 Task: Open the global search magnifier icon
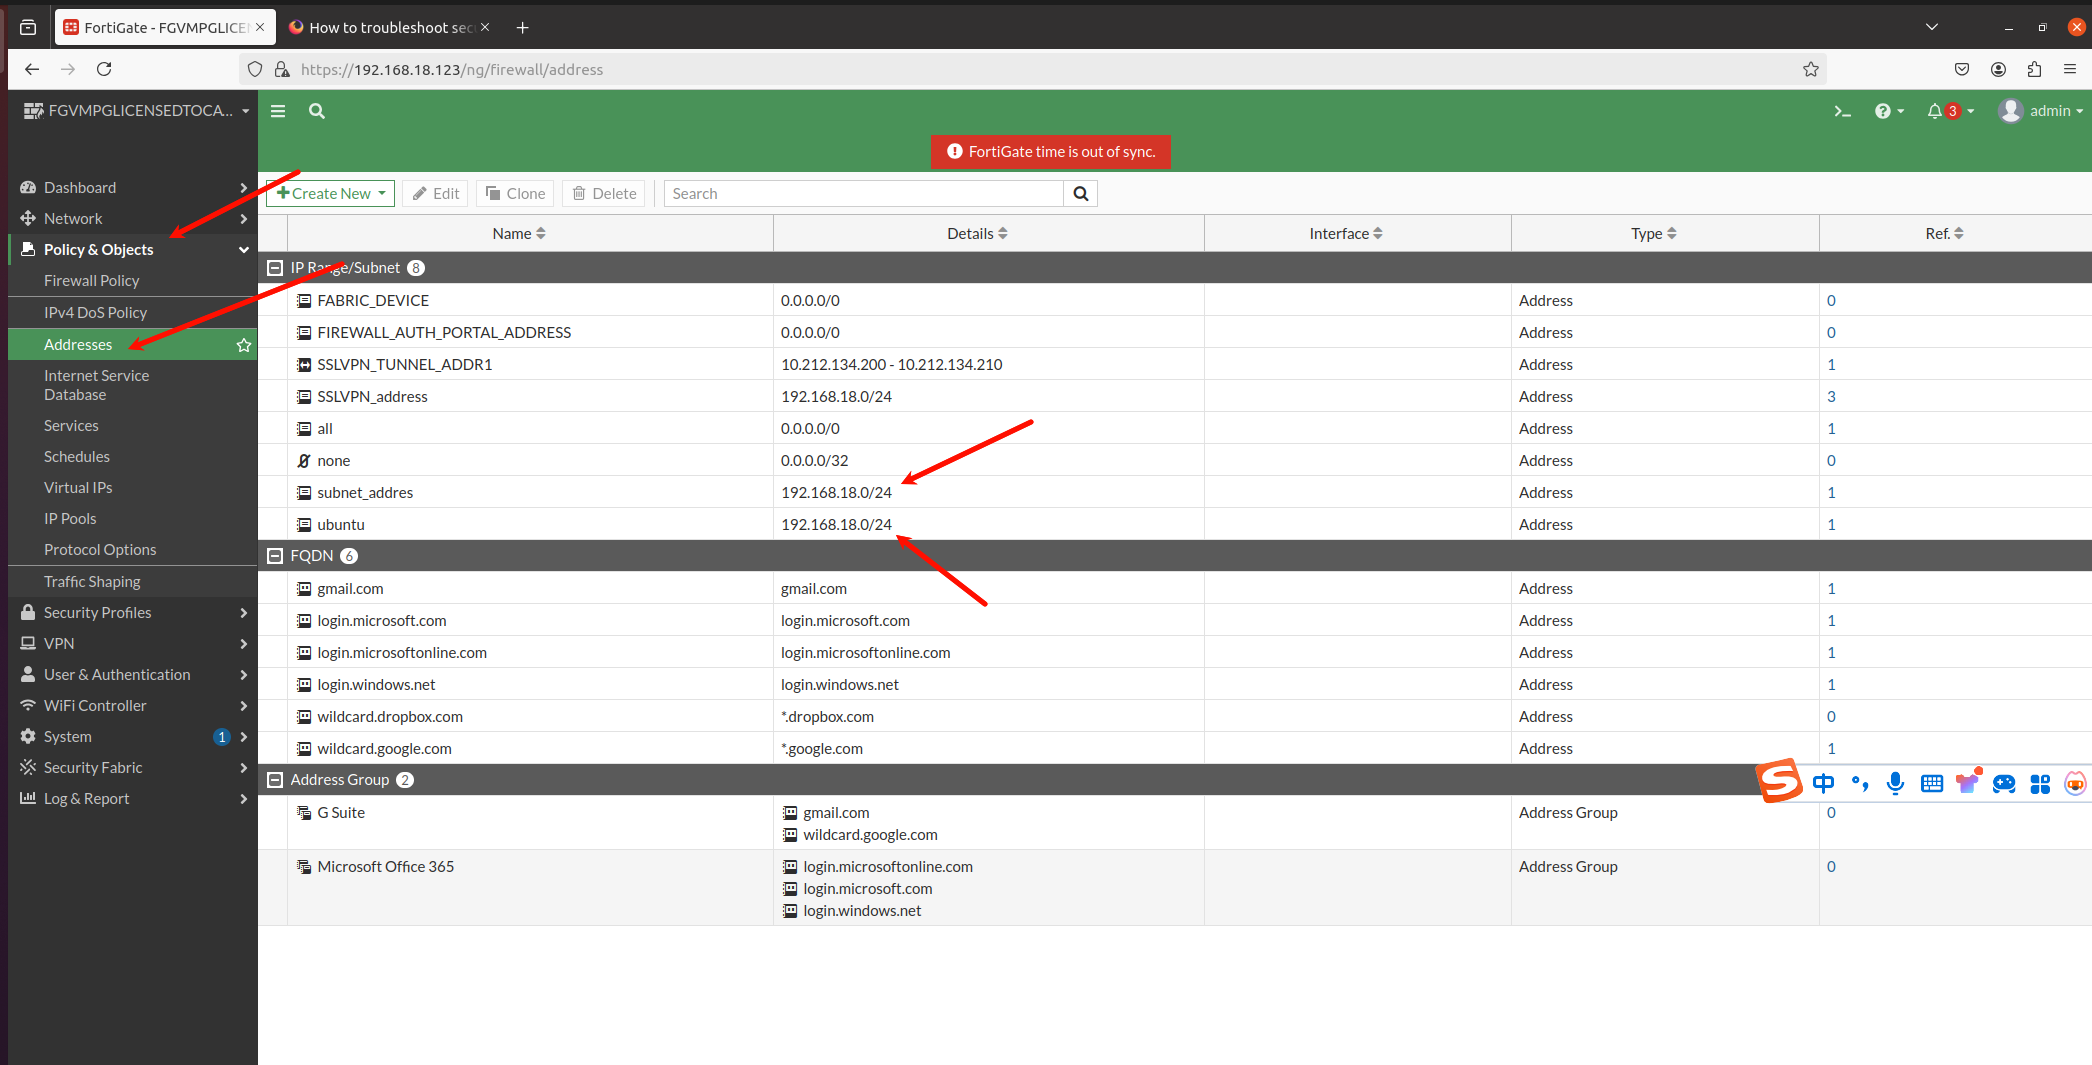click(317, 111)
